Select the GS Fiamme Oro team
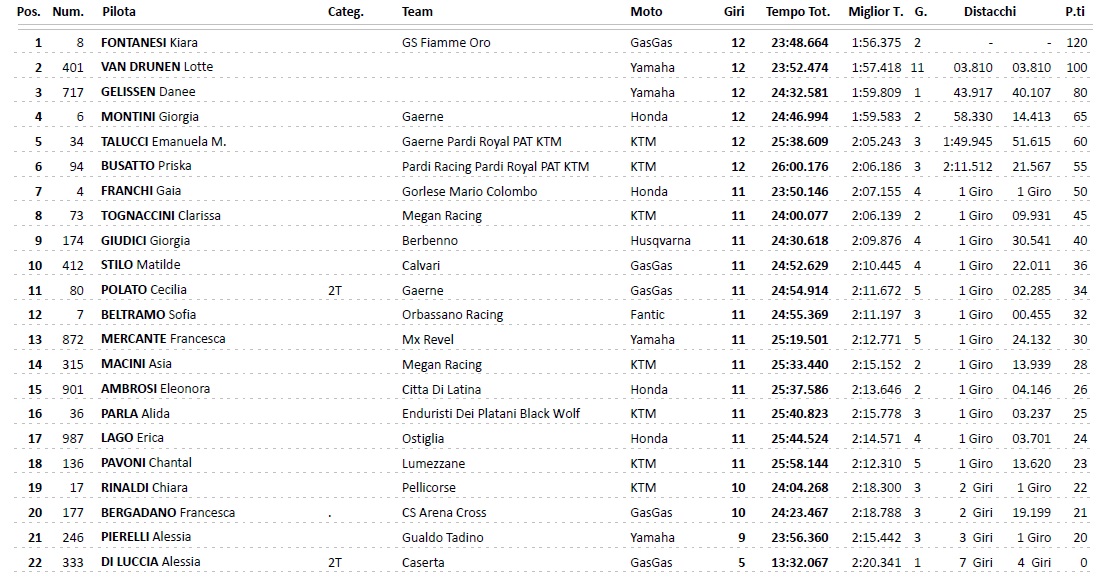1114x579 pixels. pyautogui.click(x=446, y=43)
